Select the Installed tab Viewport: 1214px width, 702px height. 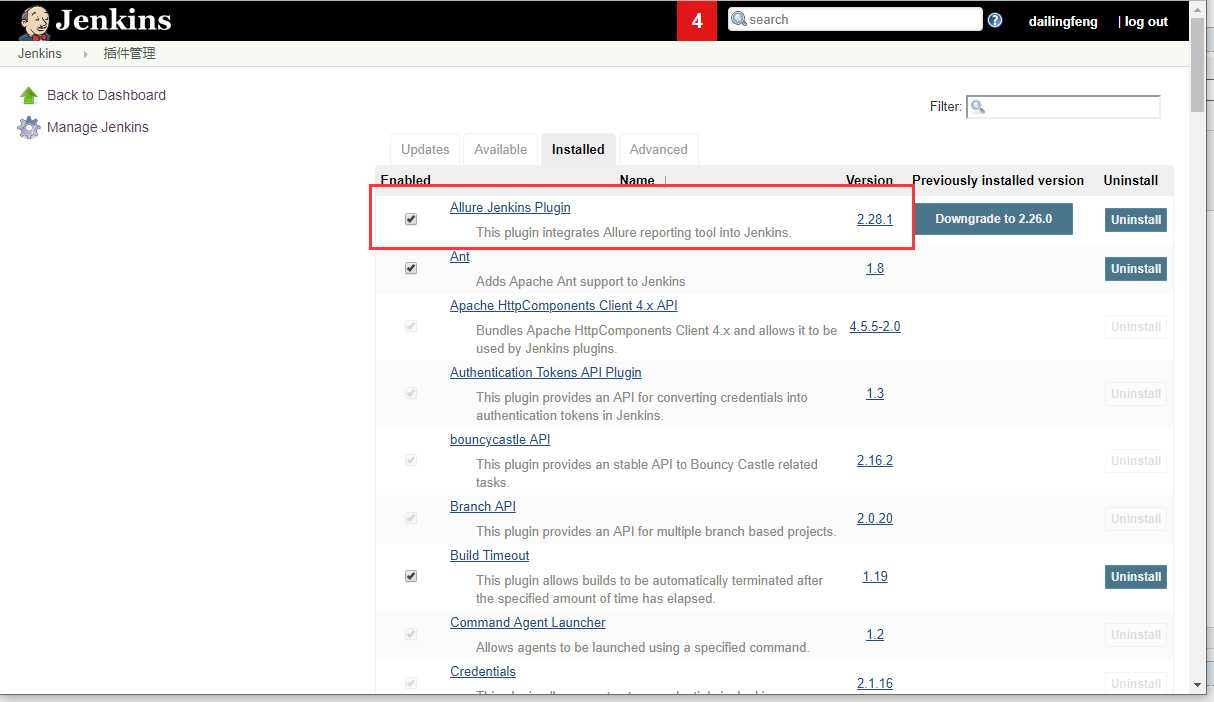[578, 149]
